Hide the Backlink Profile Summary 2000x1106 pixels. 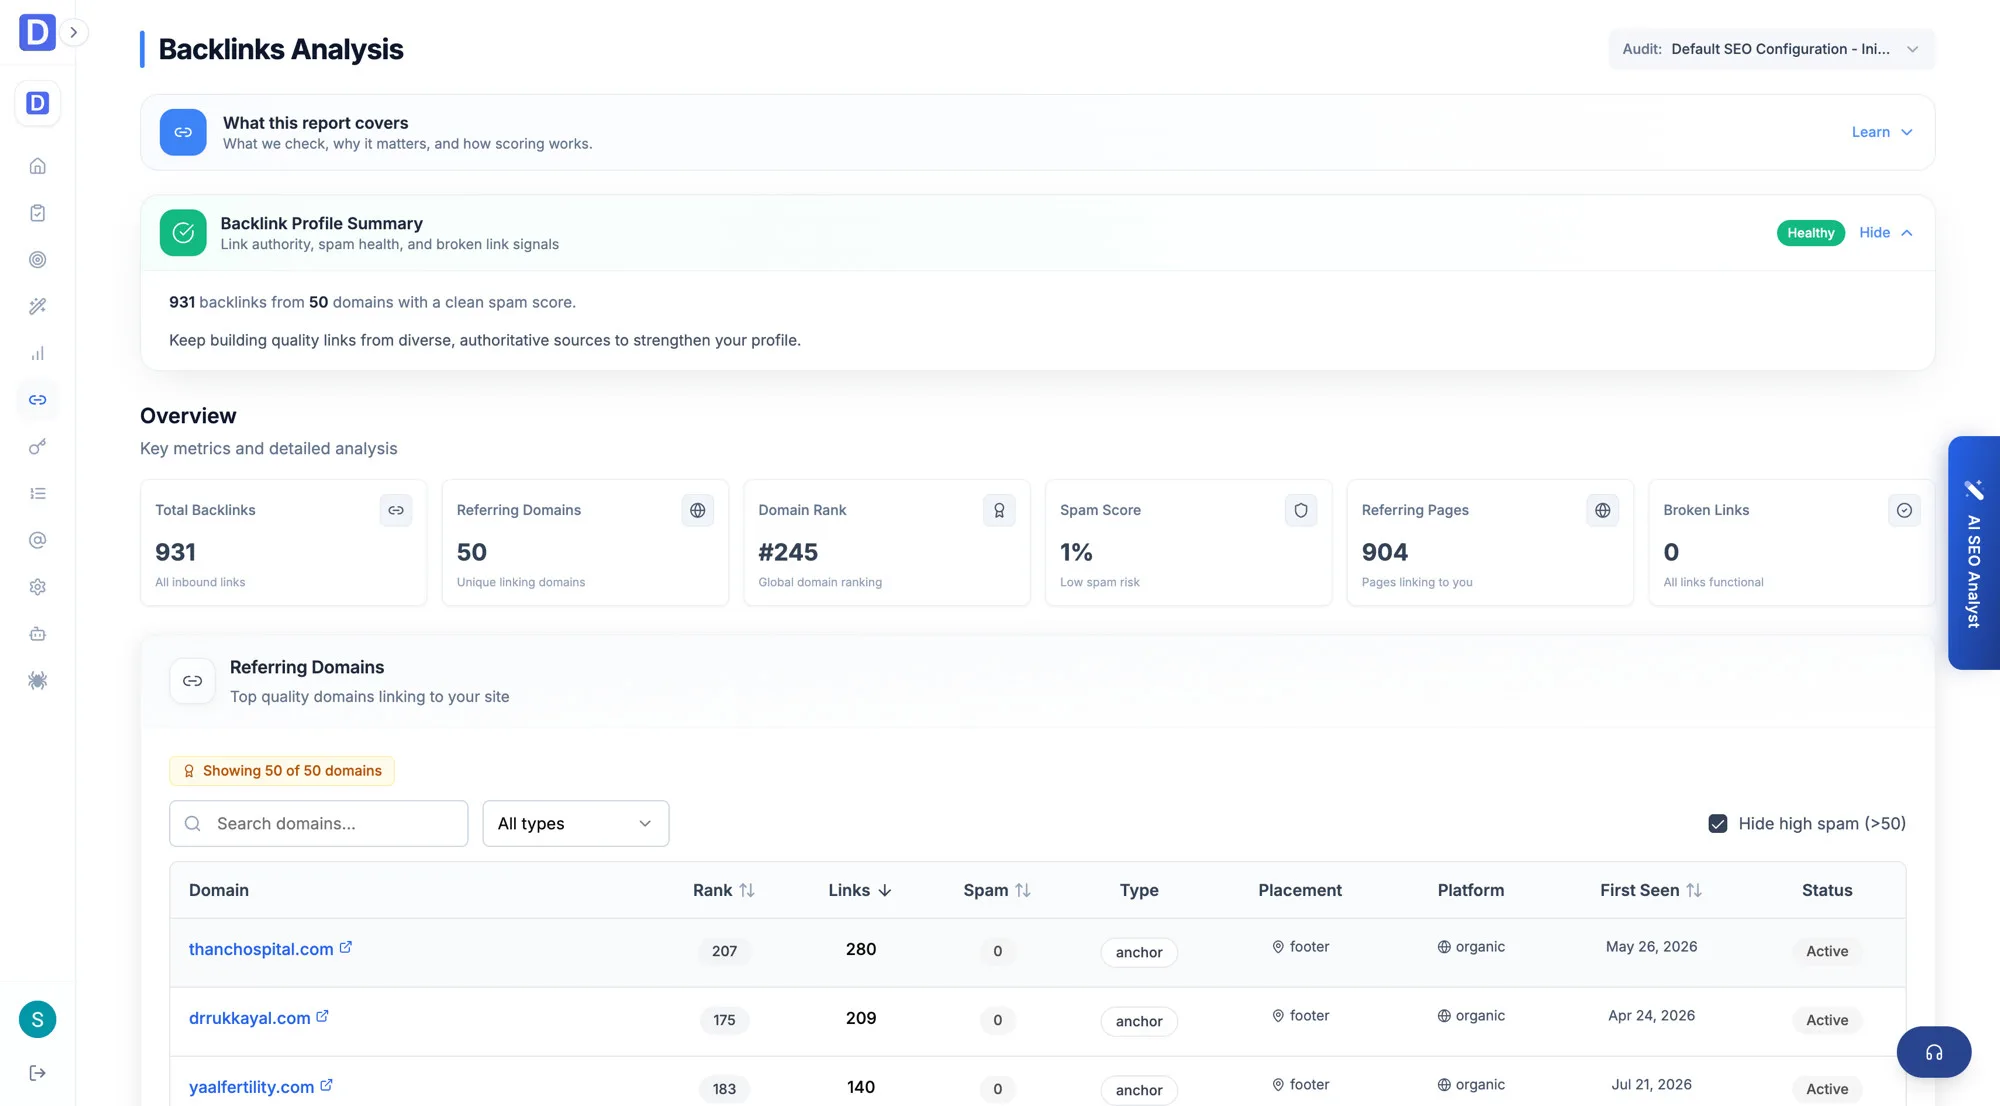1886,233
